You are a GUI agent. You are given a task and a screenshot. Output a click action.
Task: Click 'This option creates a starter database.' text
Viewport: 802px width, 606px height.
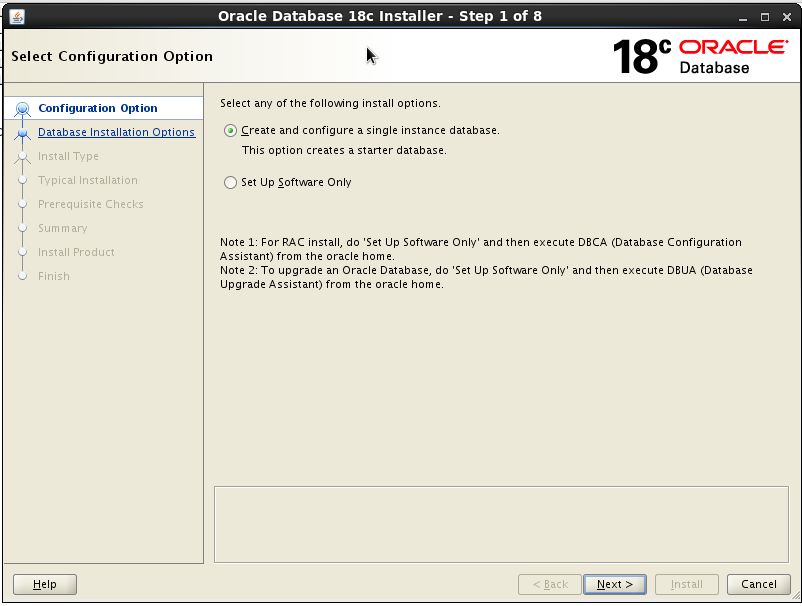(x=344, y=151)
